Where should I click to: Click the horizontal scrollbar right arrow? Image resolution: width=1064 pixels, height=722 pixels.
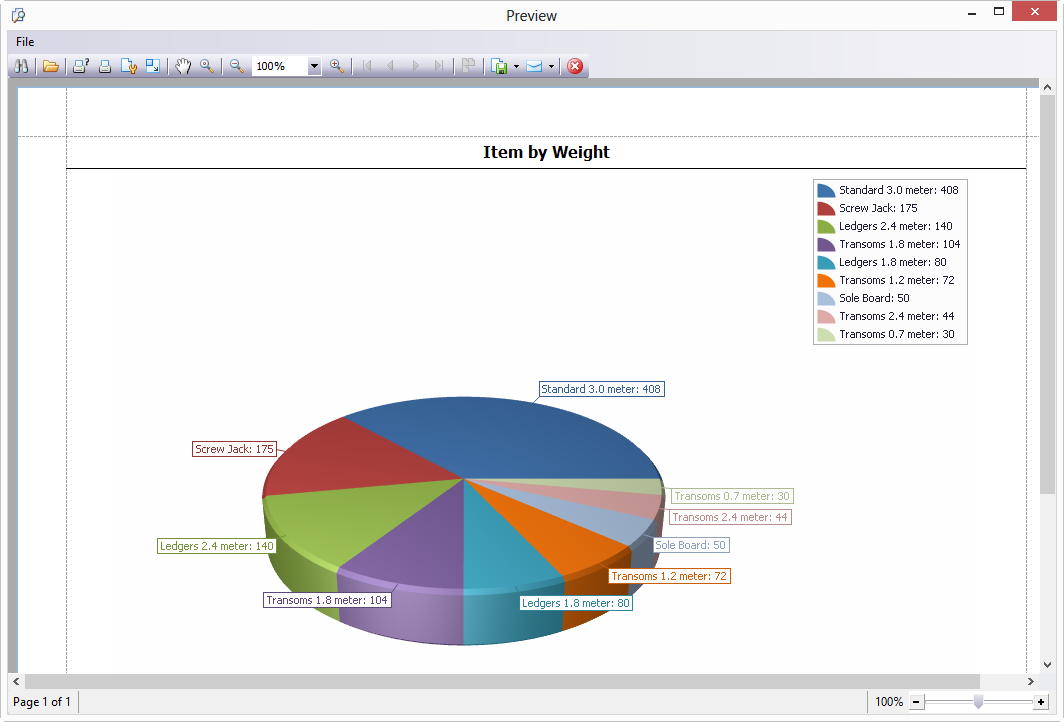click(1031, 681)
